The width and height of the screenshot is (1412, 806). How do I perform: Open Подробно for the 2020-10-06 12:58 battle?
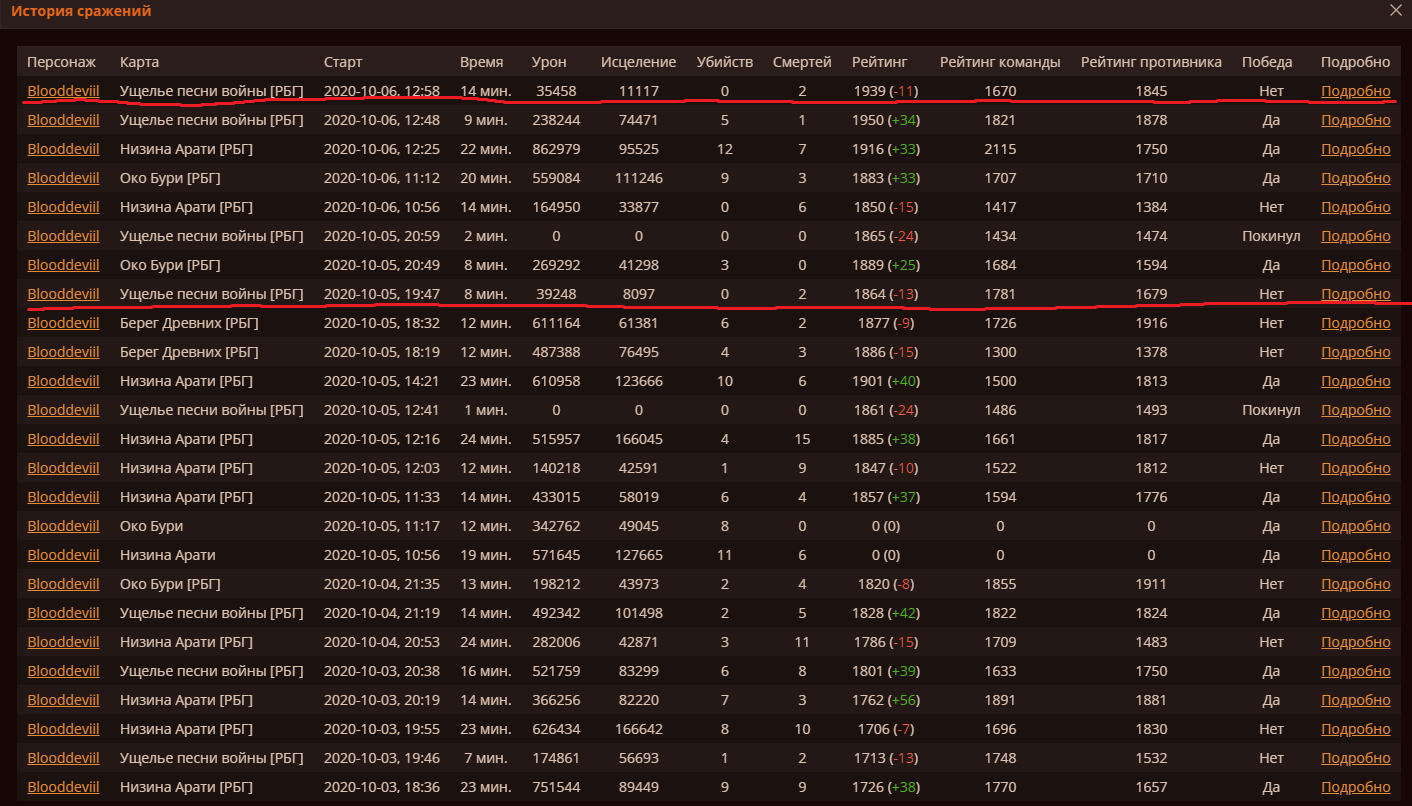click(1355, 91)
